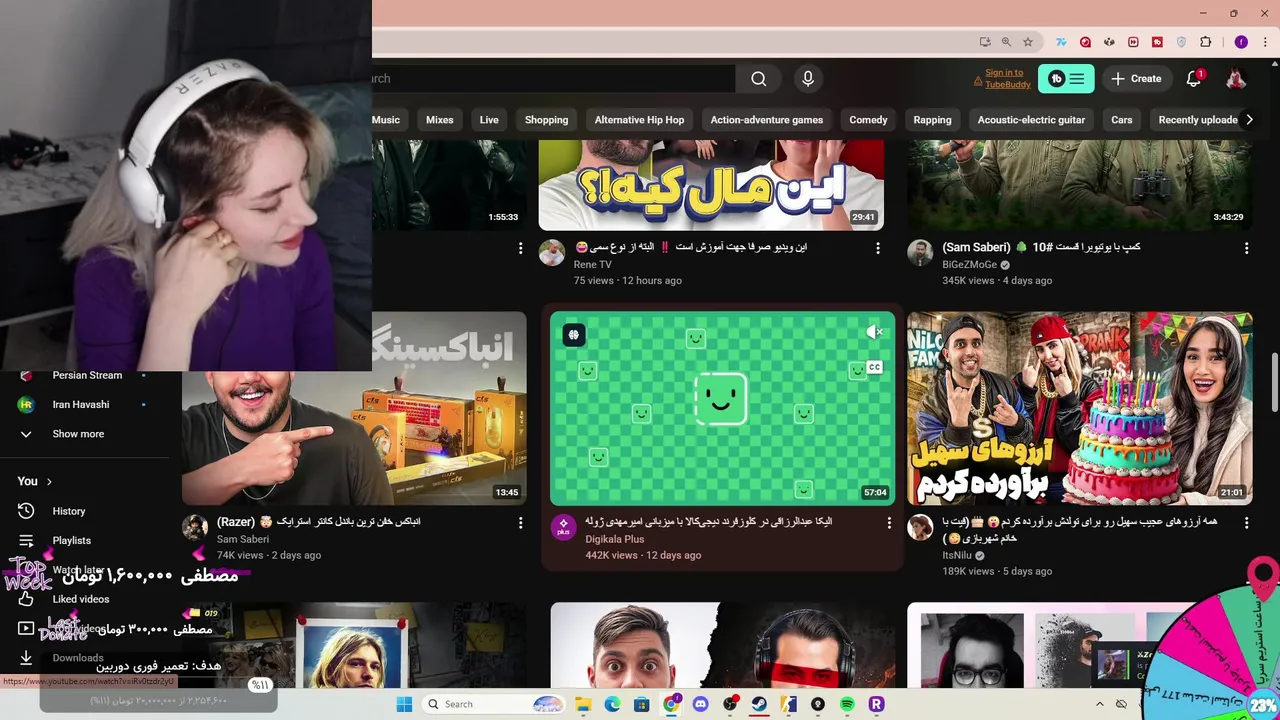Click the browser zoom magnifier icon
This screenshot has width=1280, height=720.
click(x=1006, y=42)
